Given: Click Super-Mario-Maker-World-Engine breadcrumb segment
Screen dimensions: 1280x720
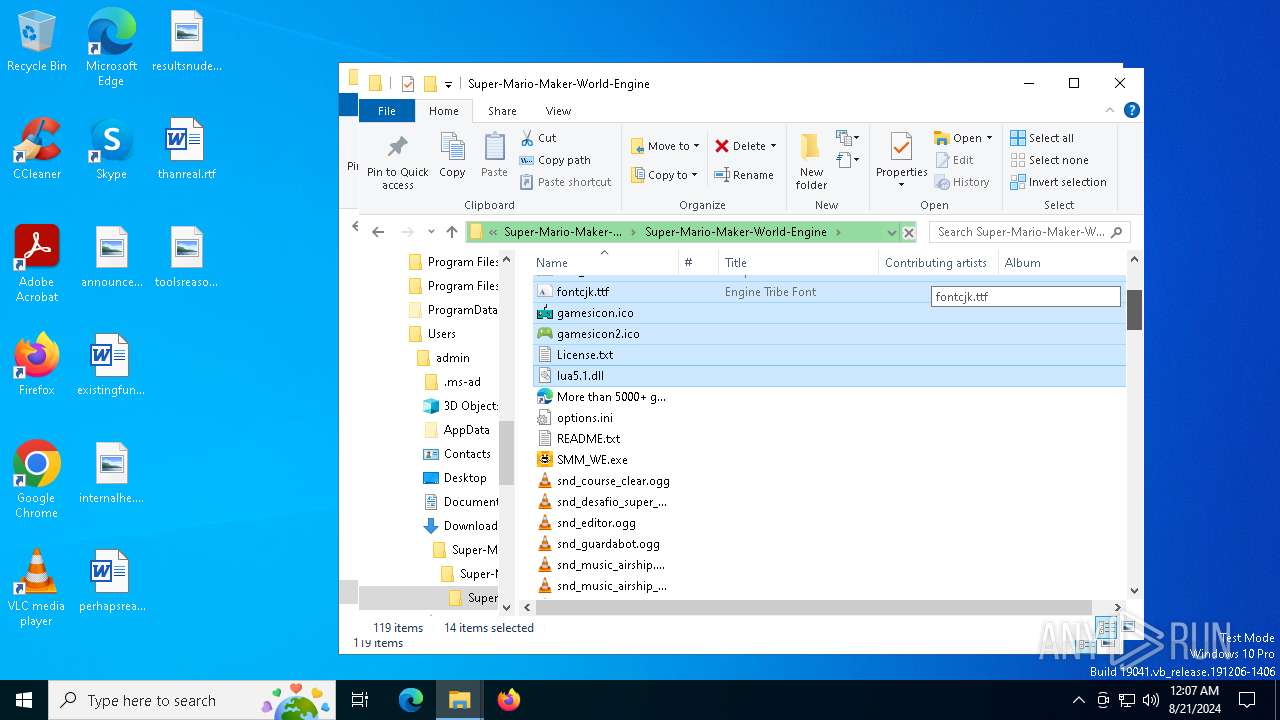Looking at the screenshot, I should tap(735, 232).
